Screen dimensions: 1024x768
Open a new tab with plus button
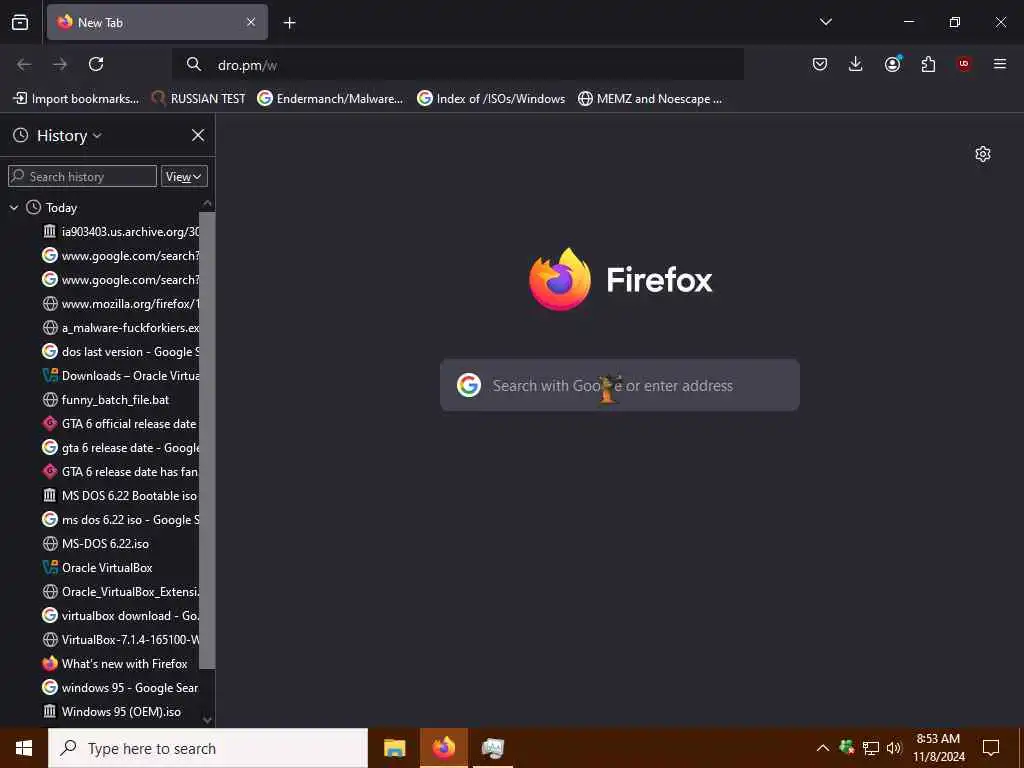click(289, 23)
